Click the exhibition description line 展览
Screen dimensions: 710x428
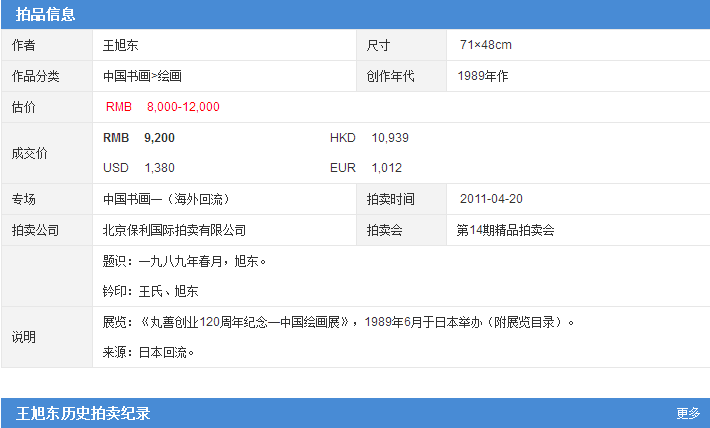(x=338, y=322)
